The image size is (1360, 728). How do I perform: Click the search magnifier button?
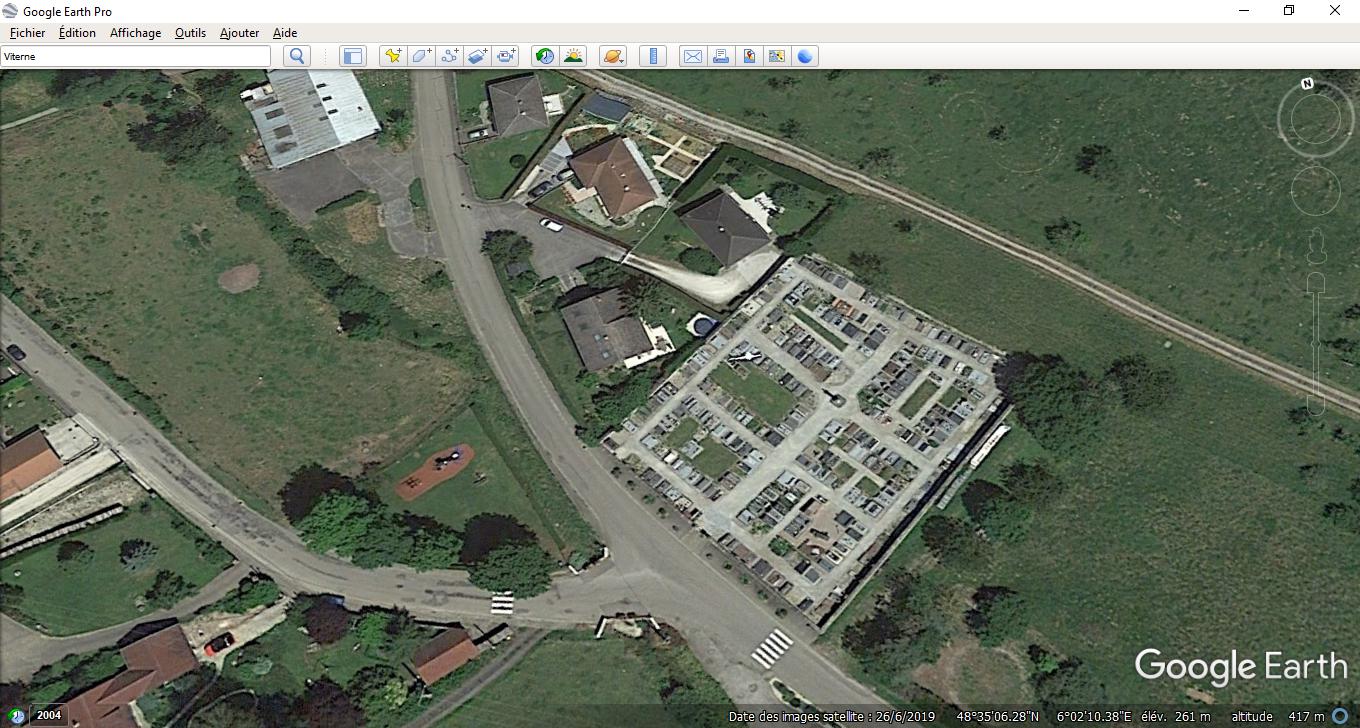pos(296,56)
